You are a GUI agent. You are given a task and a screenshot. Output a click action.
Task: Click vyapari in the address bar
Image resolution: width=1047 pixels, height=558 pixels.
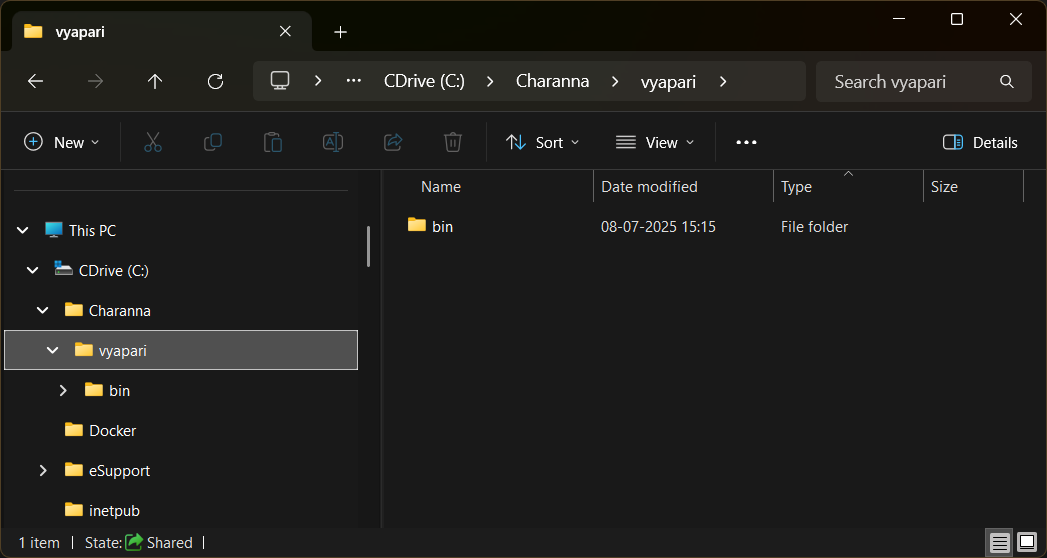pyautogui.click(x=668, y=81)
